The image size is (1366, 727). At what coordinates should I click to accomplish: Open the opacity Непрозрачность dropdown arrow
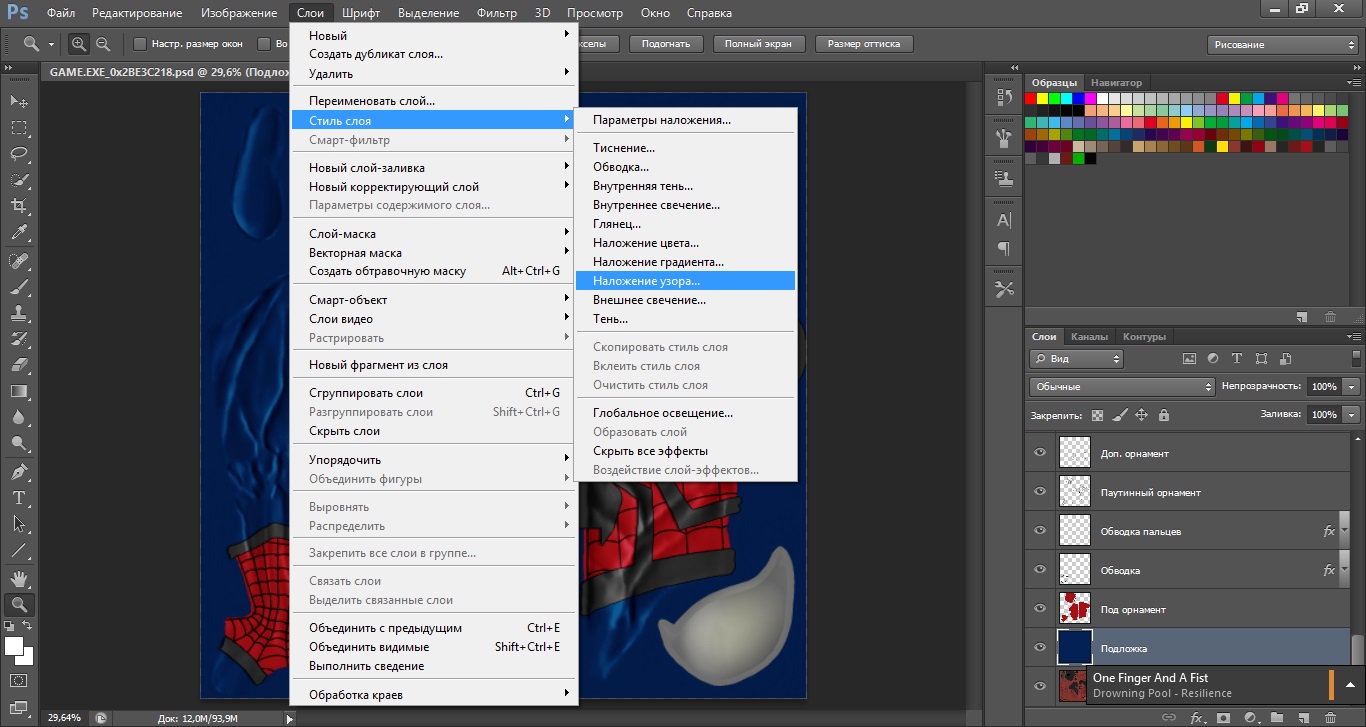coord(1352,386)
